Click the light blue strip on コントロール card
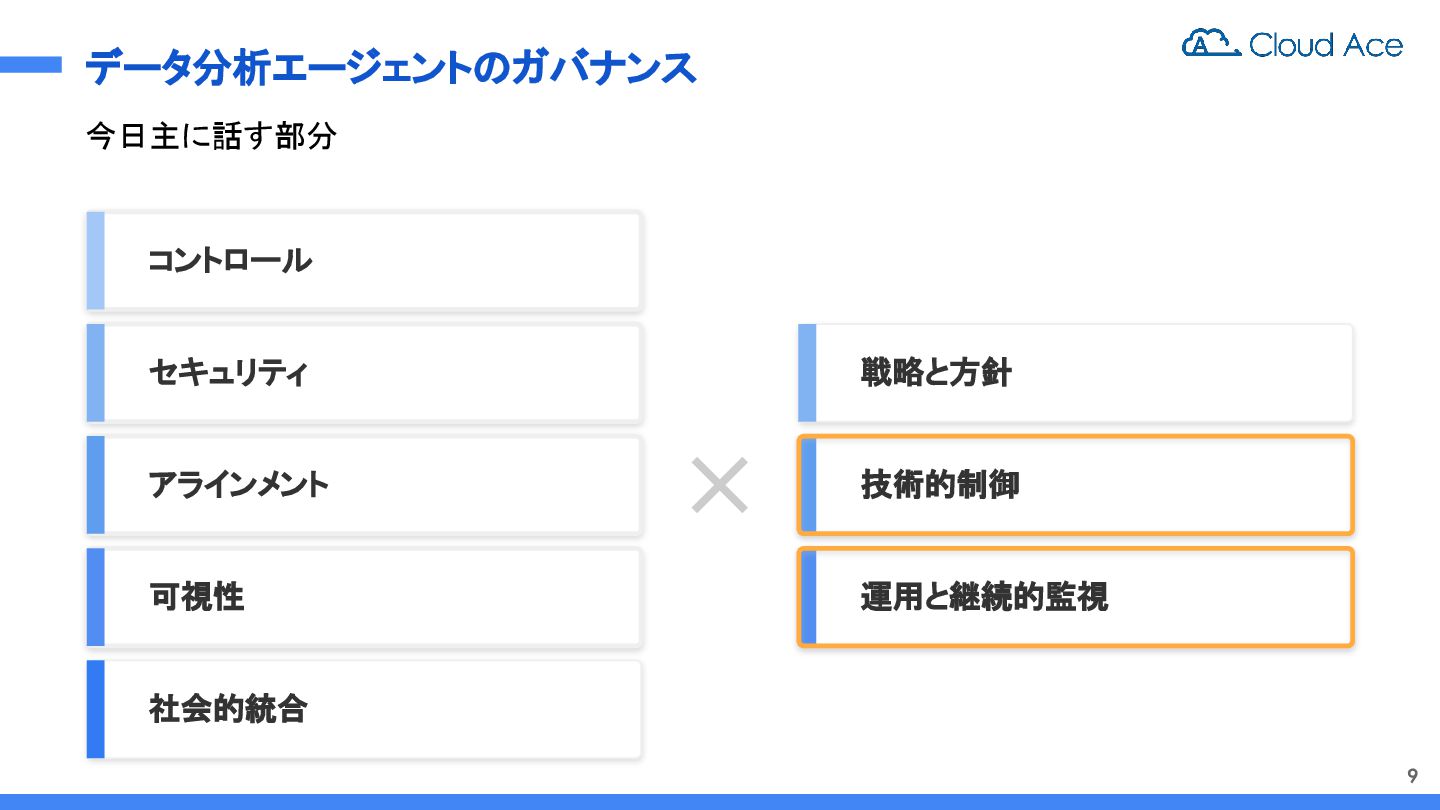Screen dimensions: 1440x810 pos(95,261)
